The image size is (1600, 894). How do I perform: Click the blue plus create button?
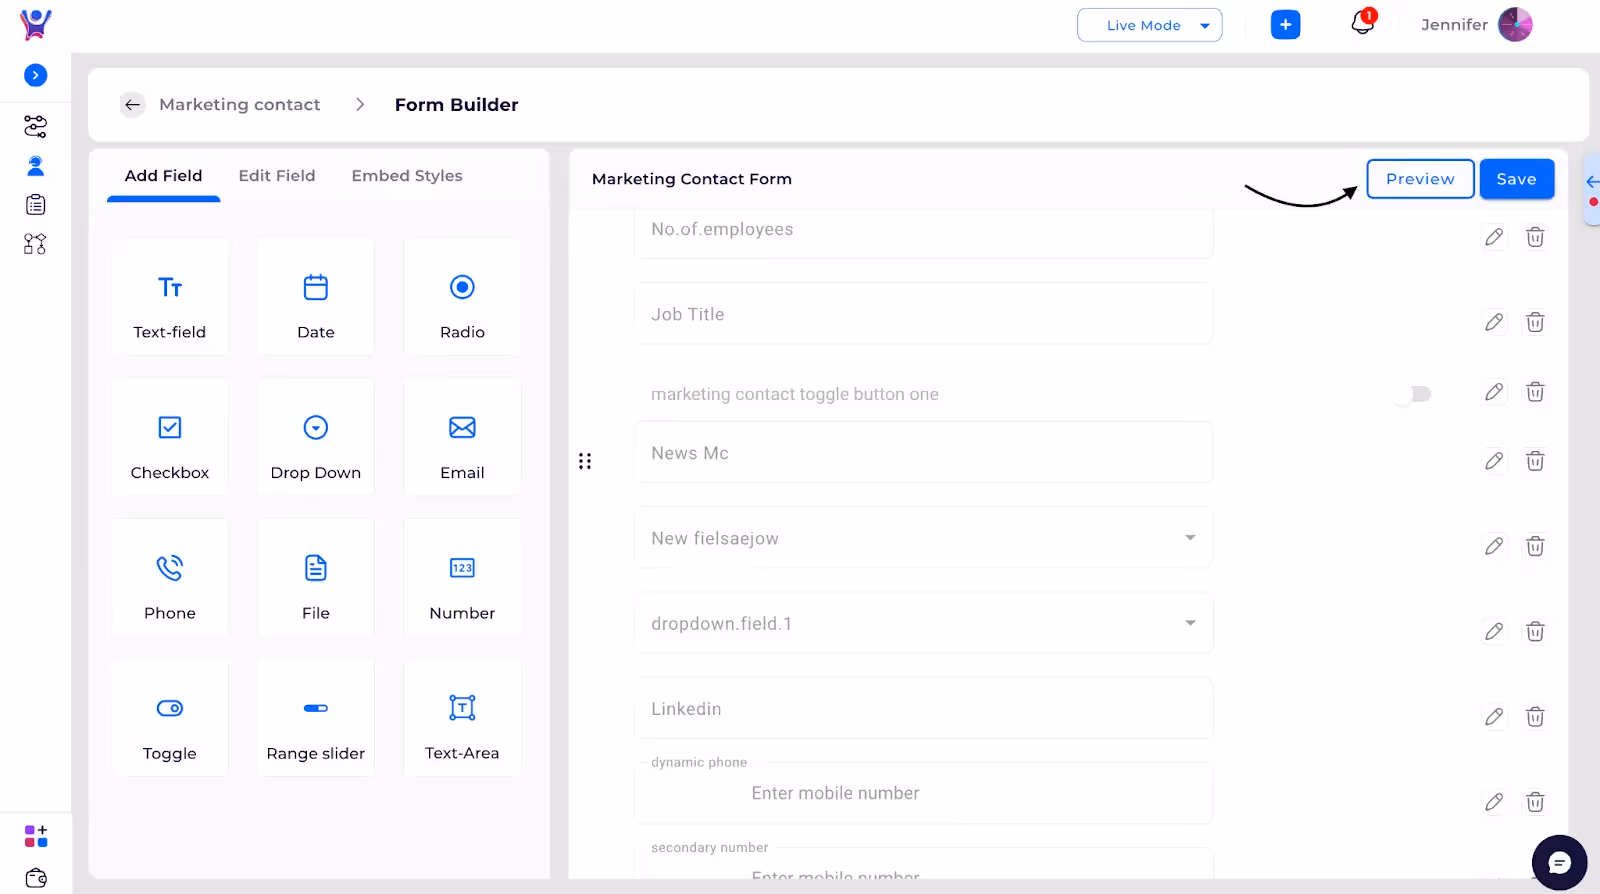click(x=1286, y=25)
